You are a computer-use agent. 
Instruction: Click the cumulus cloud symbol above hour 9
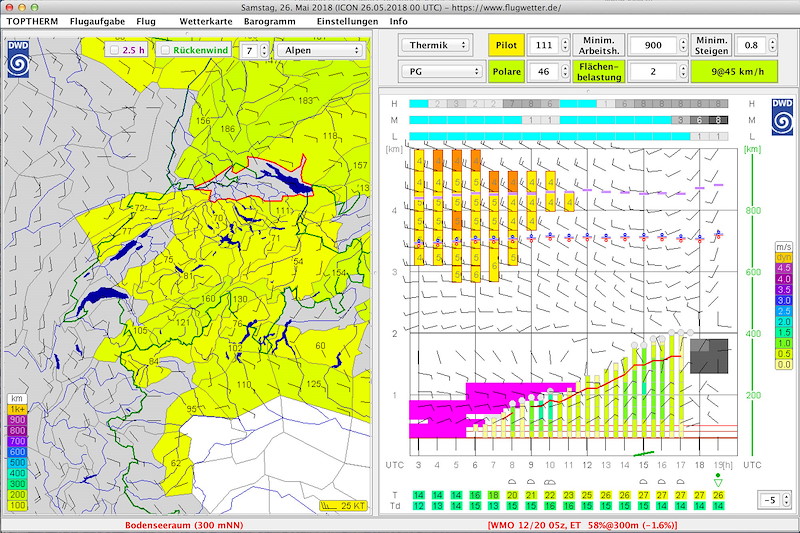tap(531, 481)
